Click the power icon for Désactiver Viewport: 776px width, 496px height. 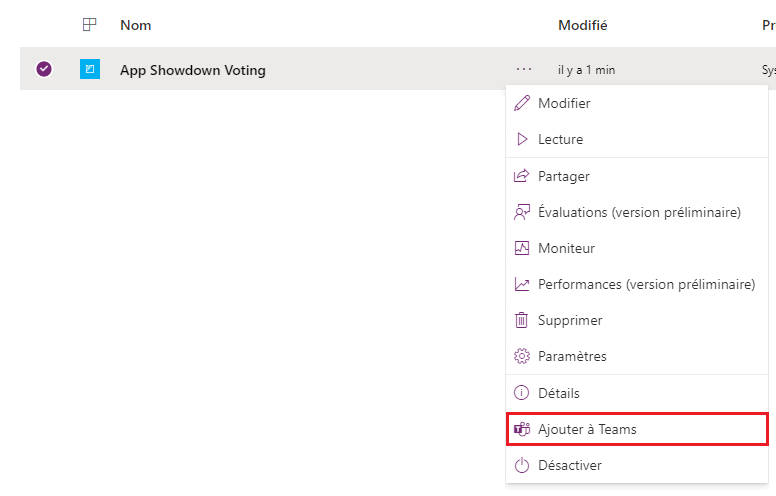pos(521,465)
